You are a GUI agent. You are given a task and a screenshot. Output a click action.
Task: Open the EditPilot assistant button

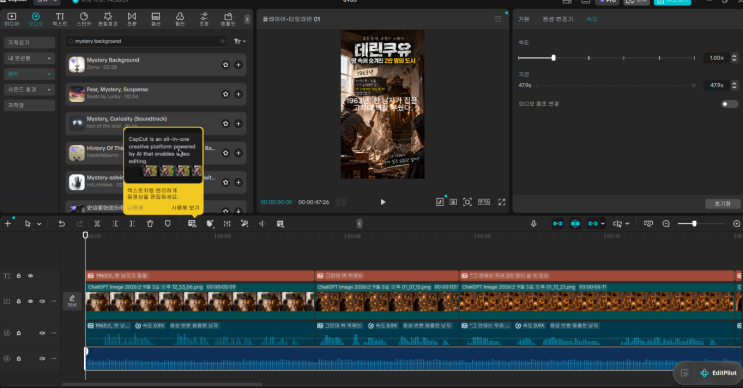click(x=718, y=373)
